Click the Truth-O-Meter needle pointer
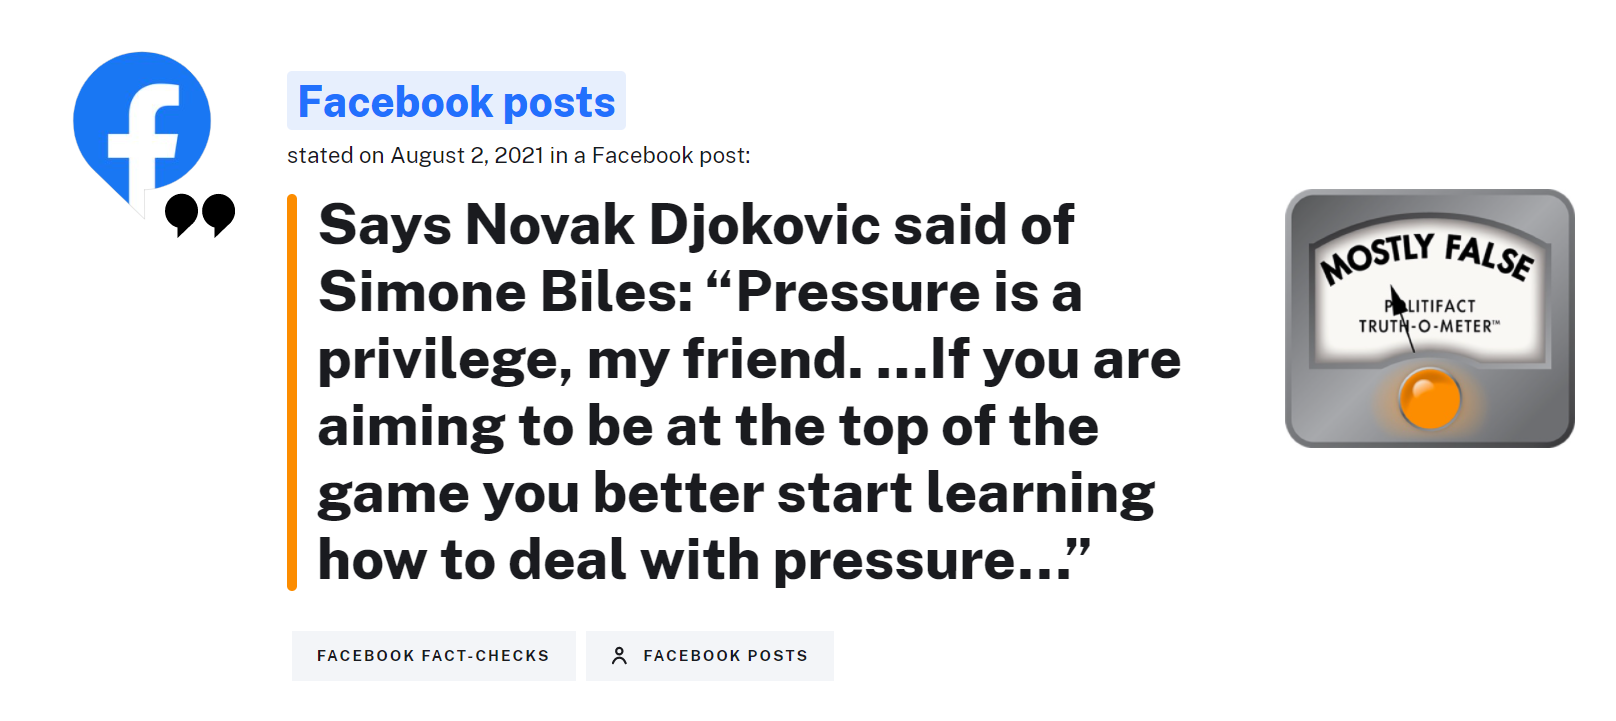This screenshot has width=1616, height=721. [1402, 318]
